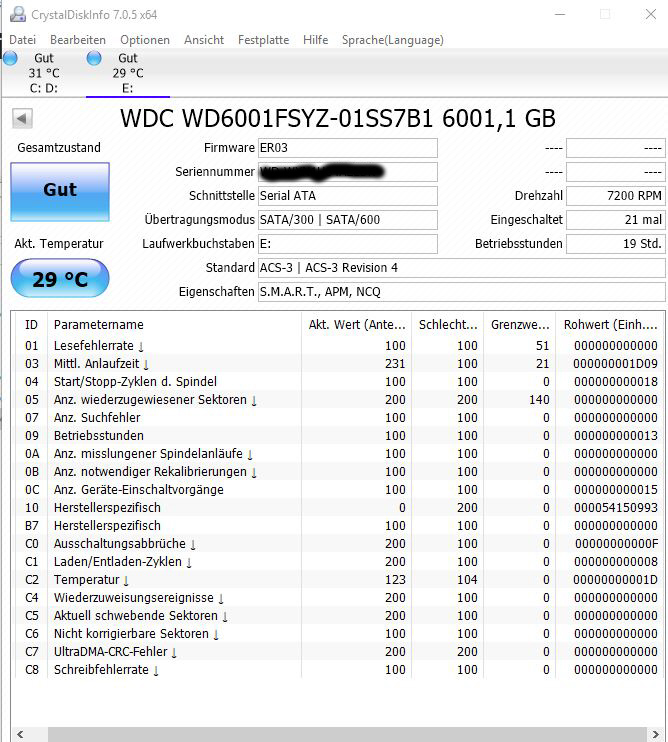The width and height of the screenshot is (668, 742).
Task: Click raw value 000054150993
Action: click(x=615, y=507)
